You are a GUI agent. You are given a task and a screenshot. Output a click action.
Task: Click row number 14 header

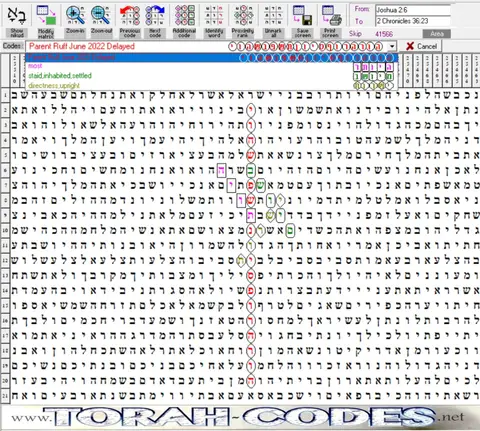point(5,290)
